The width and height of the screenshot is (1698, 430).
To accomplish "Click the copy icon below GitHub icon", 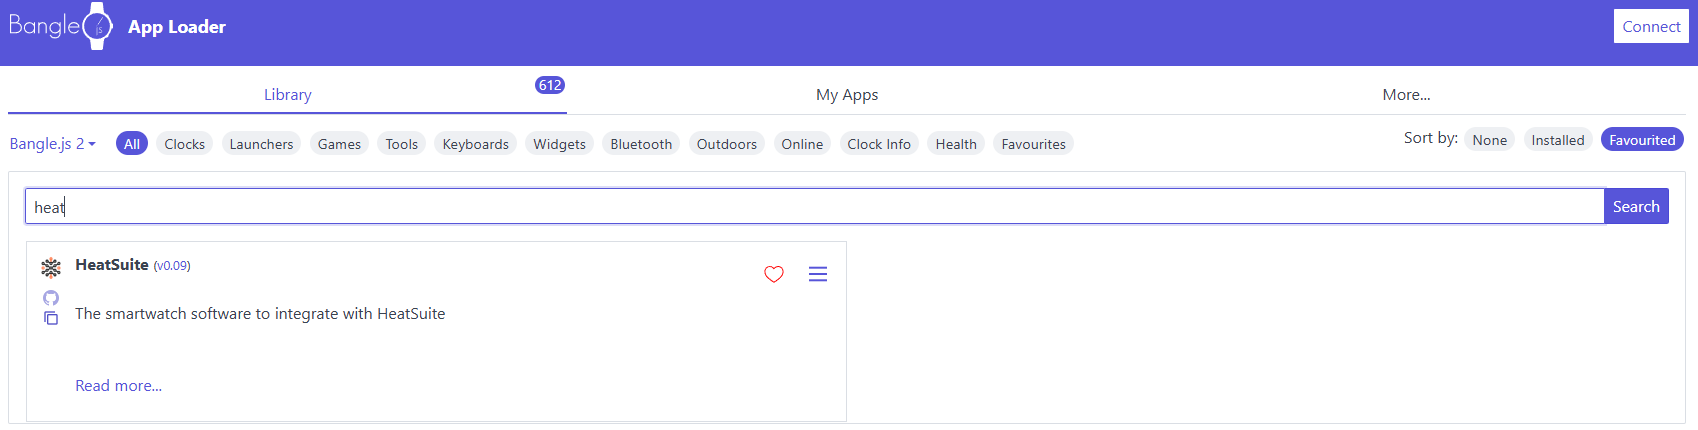I will tap(51, 318).
